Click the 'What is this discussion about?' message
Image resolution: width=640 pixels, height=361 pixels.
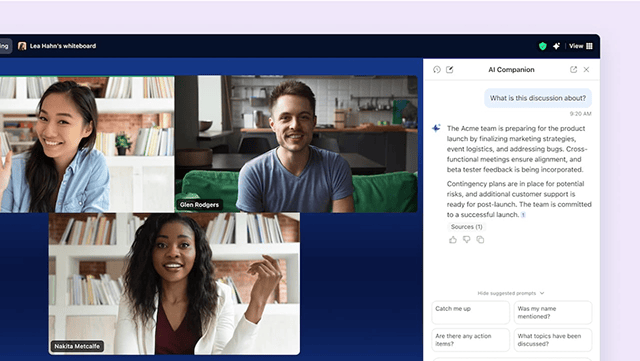pos(538,98)
